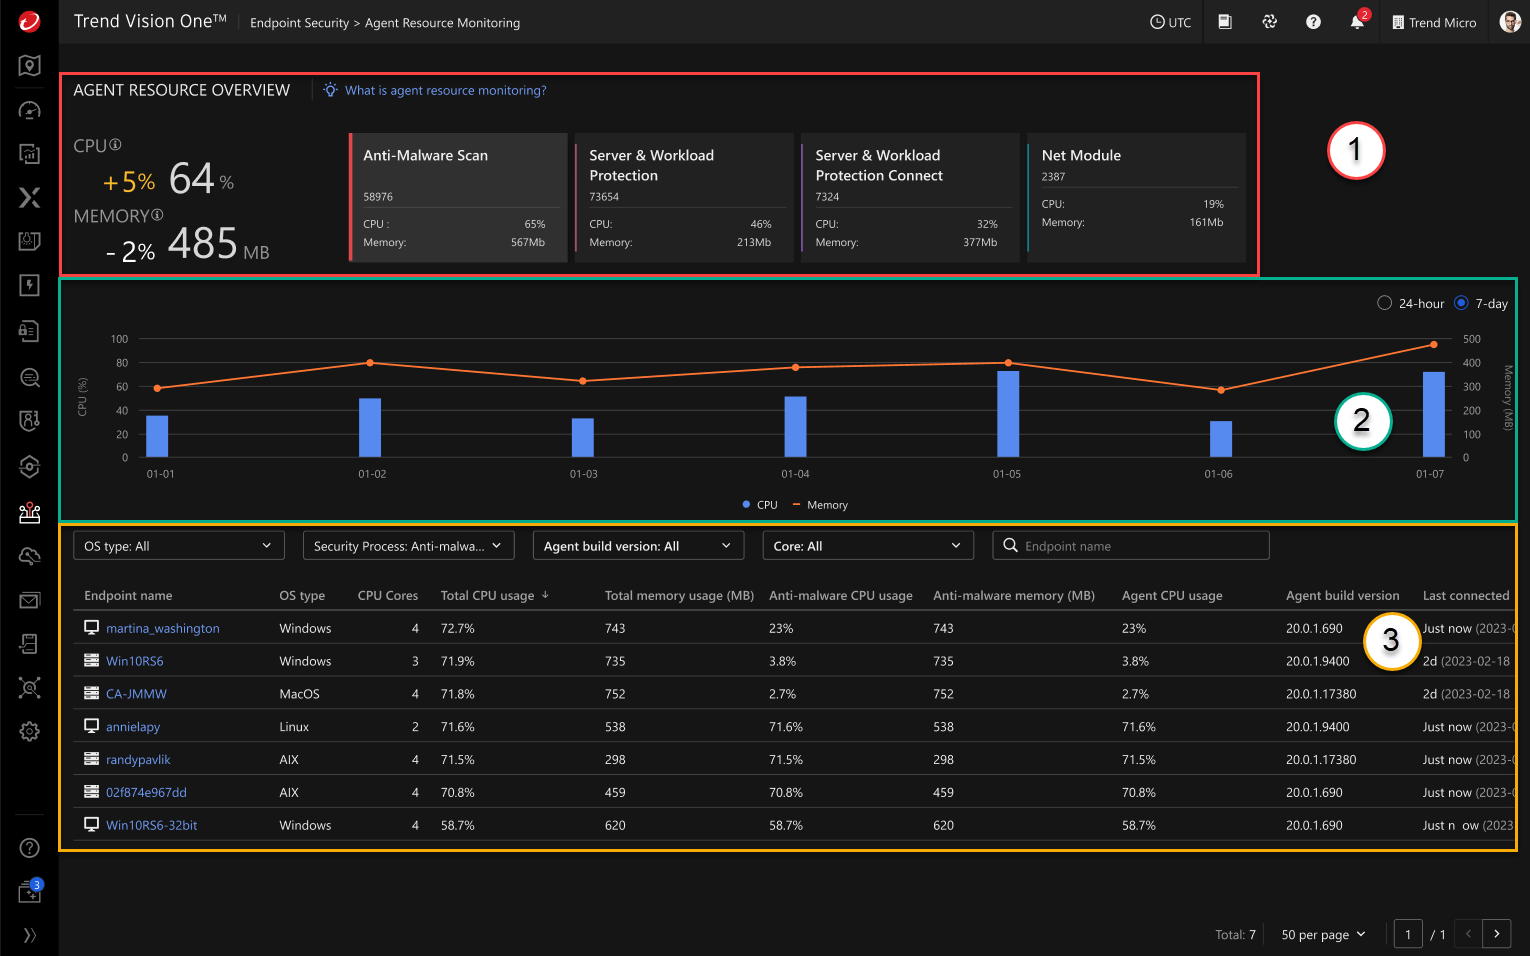Viewport: 1530px width, 956px height.
Task: Open the martina_washington endpoint link
Action: (163, 628)
